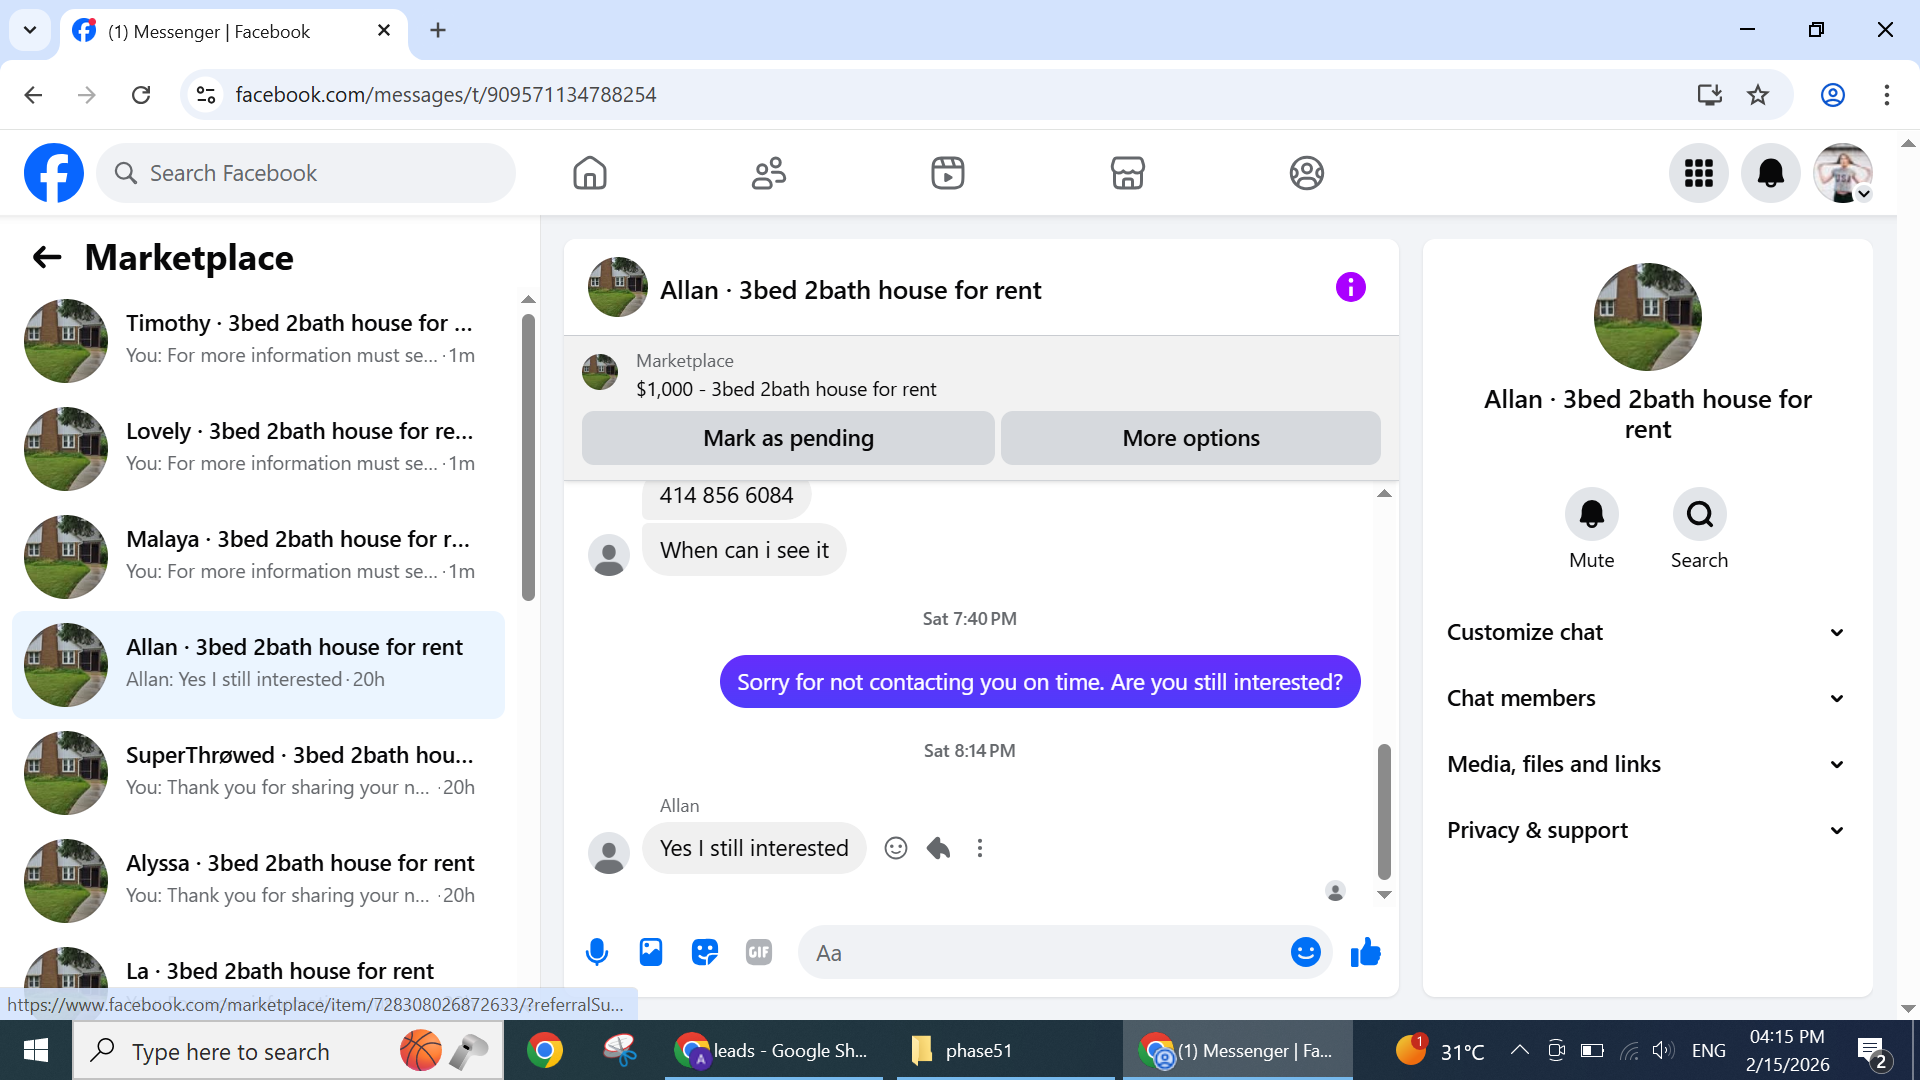Open Alyssa conversation in list
The height and width of the screenshot is (1080, 1920).
(x=259, y=880)
